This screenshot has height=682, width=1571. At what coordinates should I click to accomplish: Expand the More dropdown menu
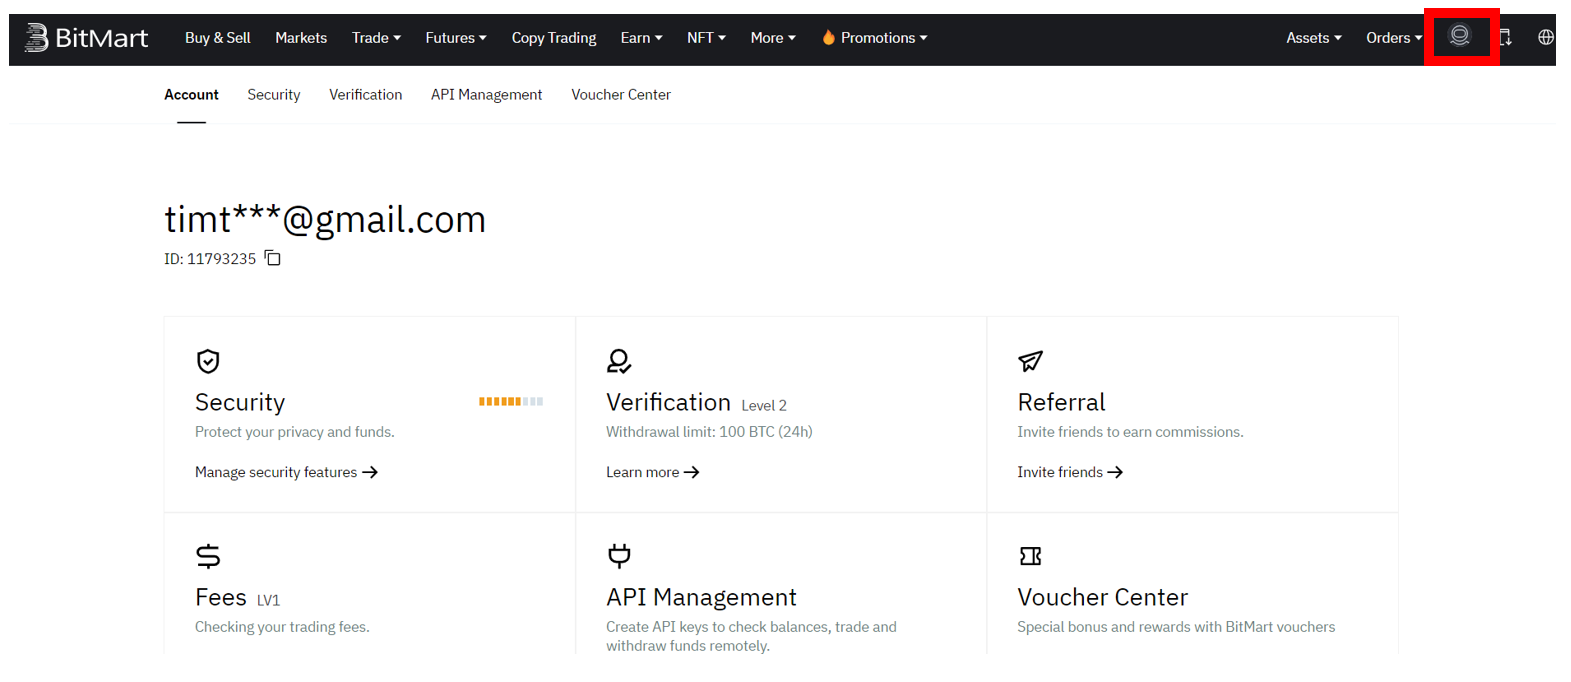pyautogui.click(x=773, y=38)
